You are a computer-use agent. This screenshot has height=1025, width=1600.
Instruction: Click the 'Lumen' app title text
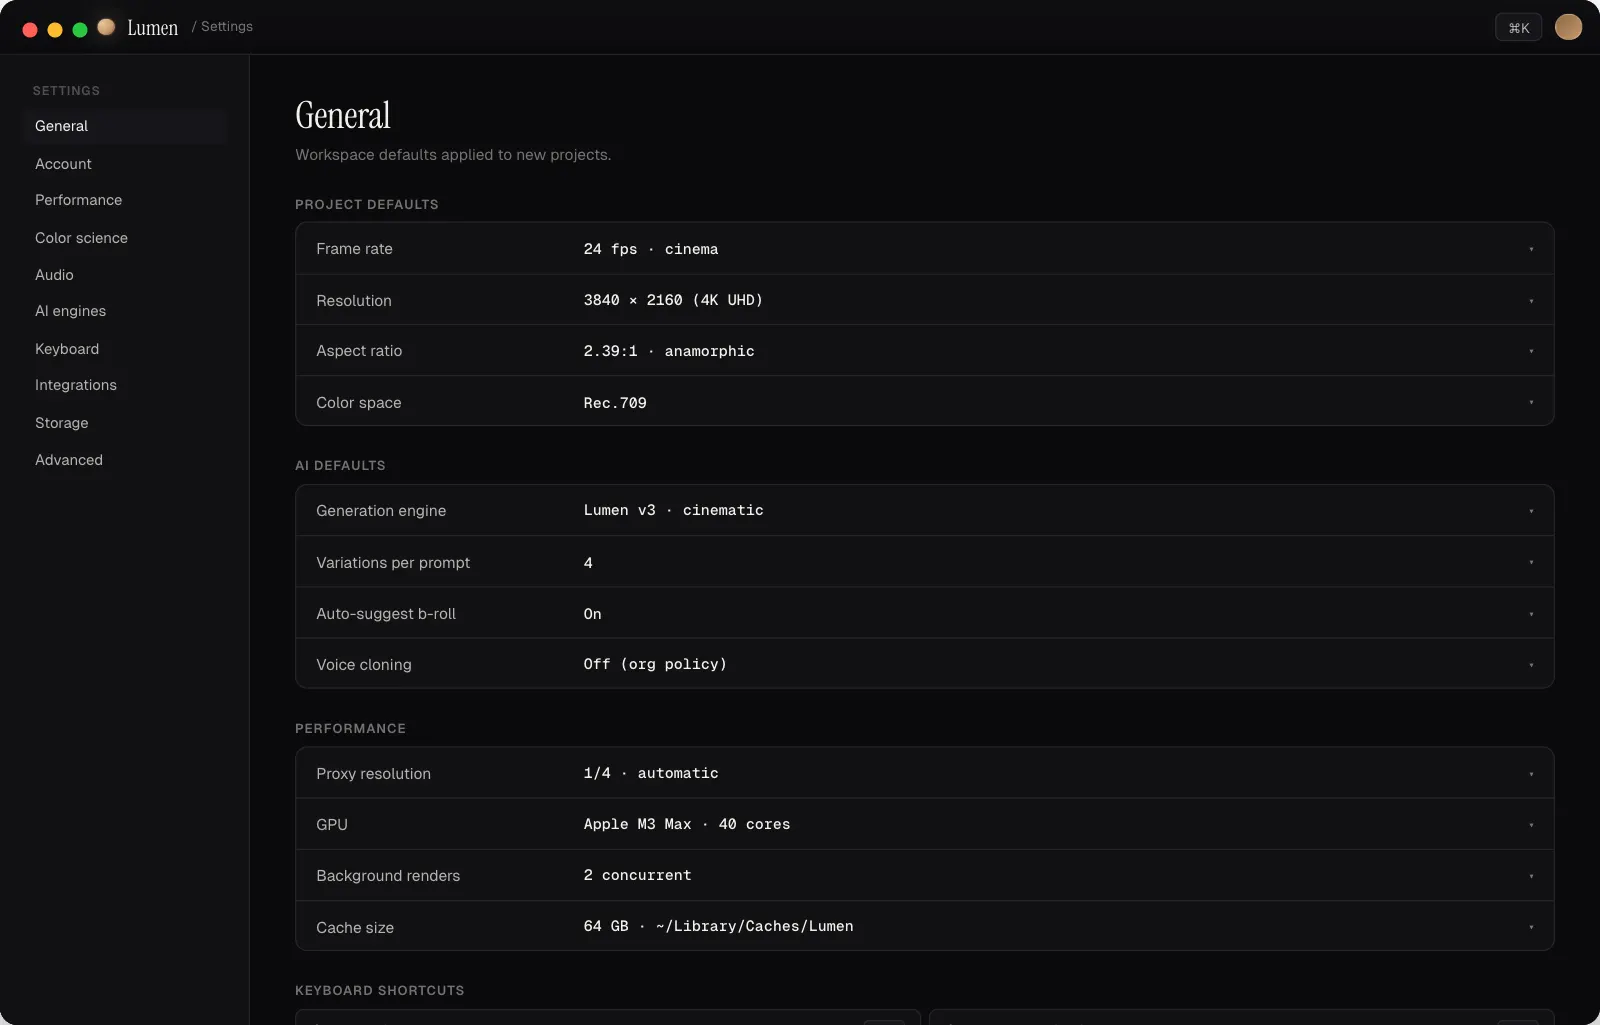(x=153, y=28)
